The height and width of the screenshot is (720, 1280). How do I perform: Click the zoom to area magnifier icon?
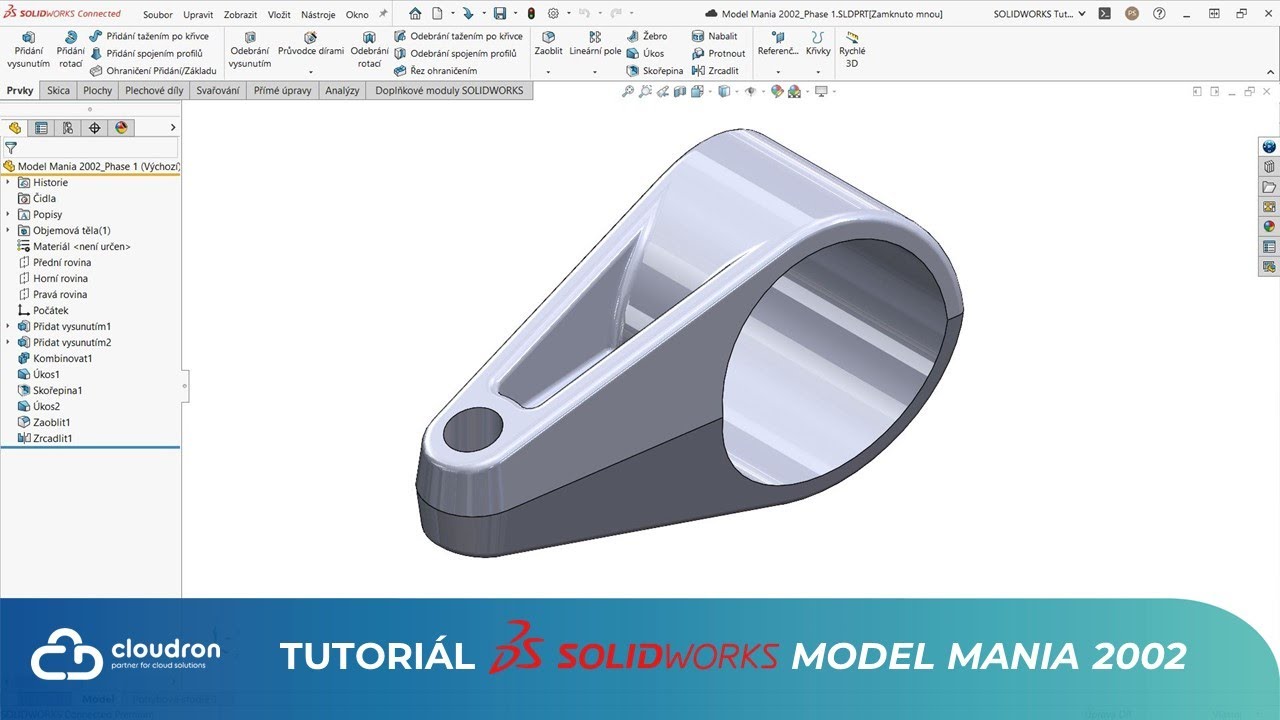646,91
